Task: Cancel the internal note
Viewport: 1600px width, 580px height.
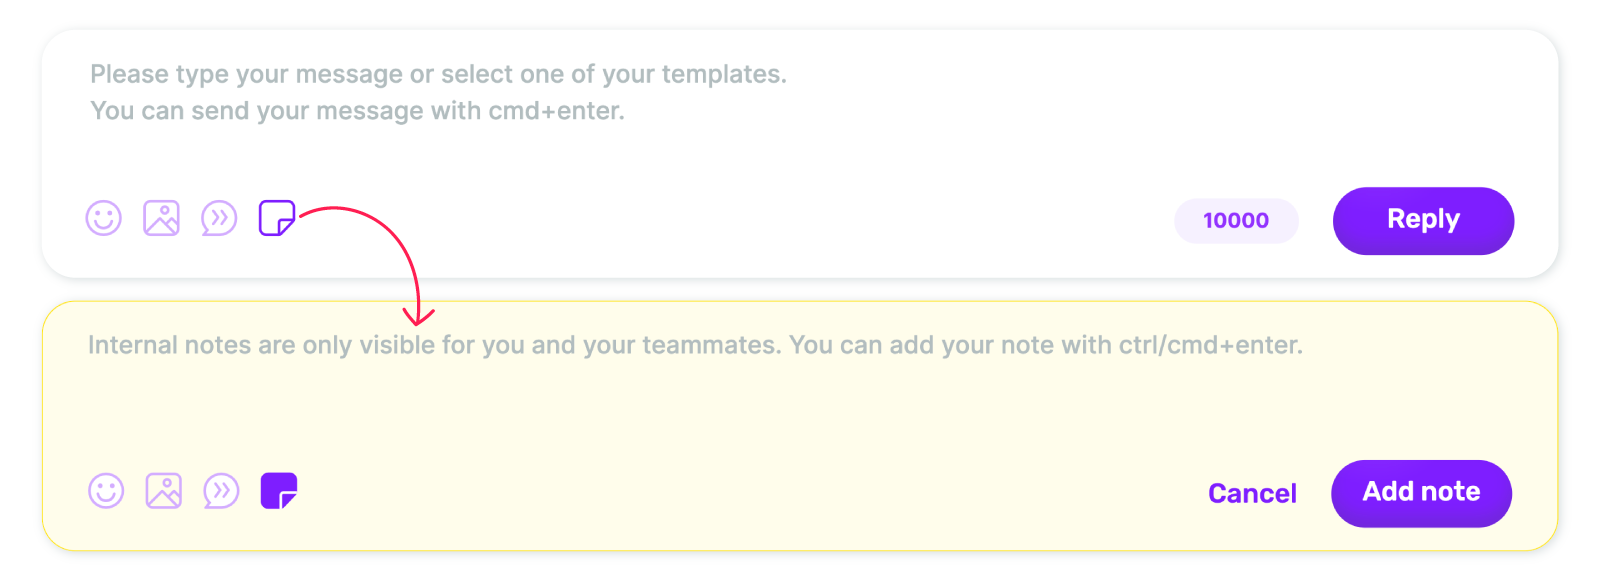Action: coord(1252,494)
